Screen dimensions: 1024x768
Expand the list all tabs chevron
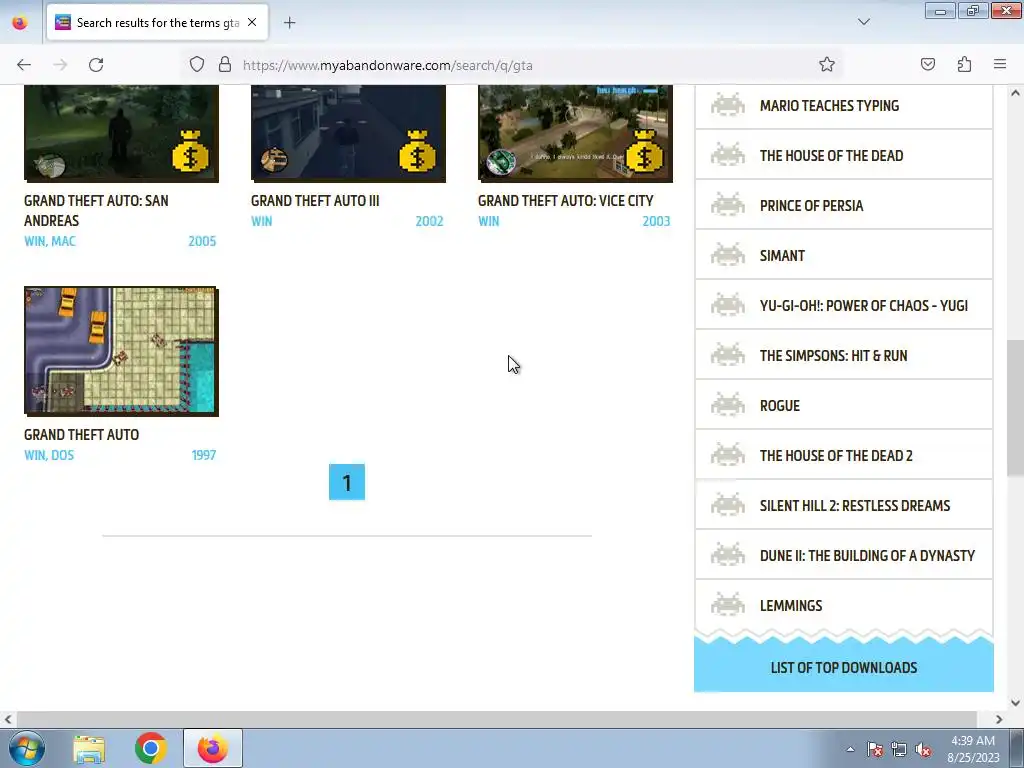click(863, 22)
